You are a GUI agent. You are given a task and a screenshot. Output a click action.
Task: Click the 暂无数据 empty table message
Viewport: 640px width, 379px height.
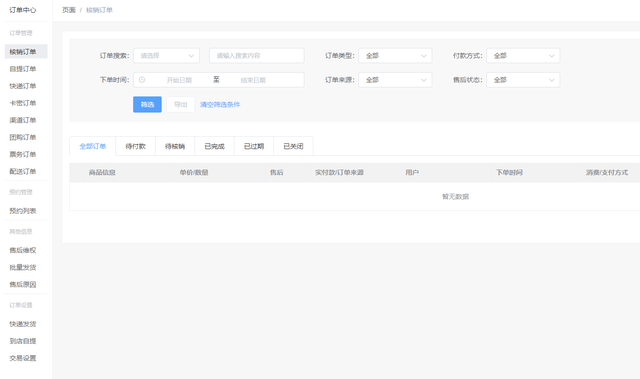(x=456, y=197)
